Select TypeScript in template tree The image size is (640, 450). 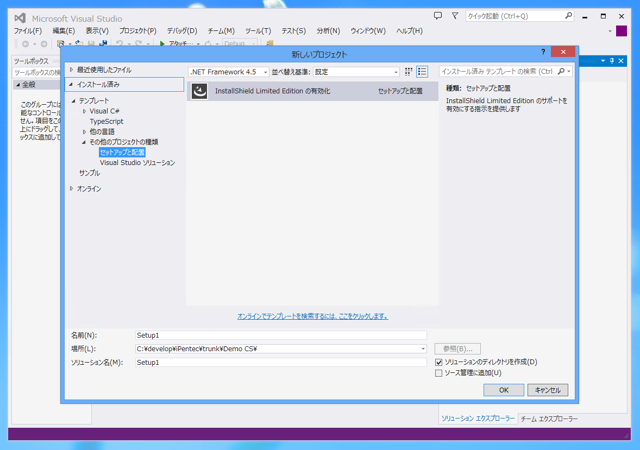[x=107, y=122]
